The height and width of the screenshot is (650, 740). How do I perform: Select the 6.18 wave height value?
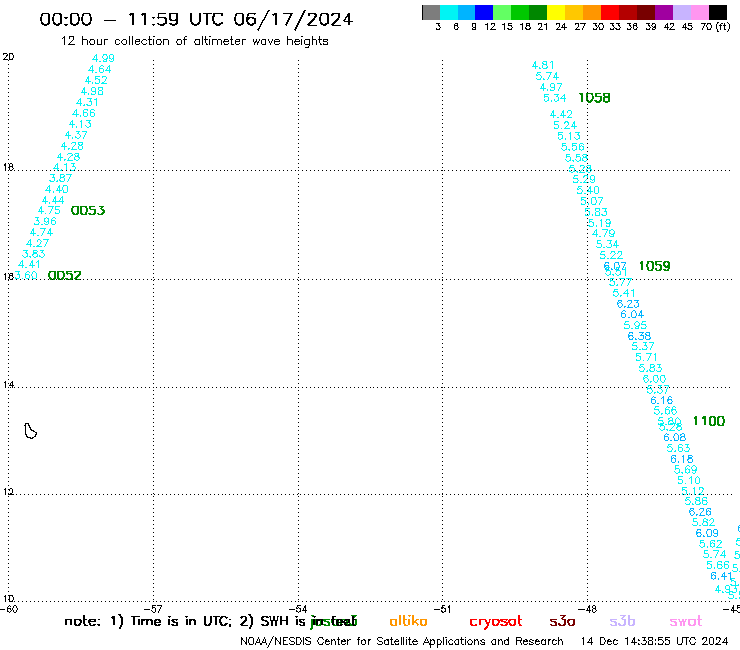[682, 459]
